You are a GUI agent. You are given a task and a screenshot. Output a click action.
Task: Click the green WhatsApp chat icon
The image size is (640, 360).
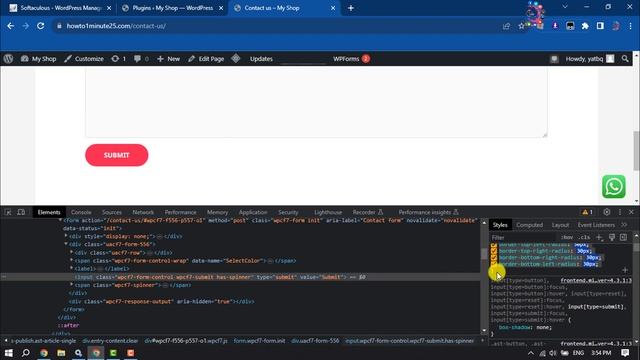click(x=613, y=187)
